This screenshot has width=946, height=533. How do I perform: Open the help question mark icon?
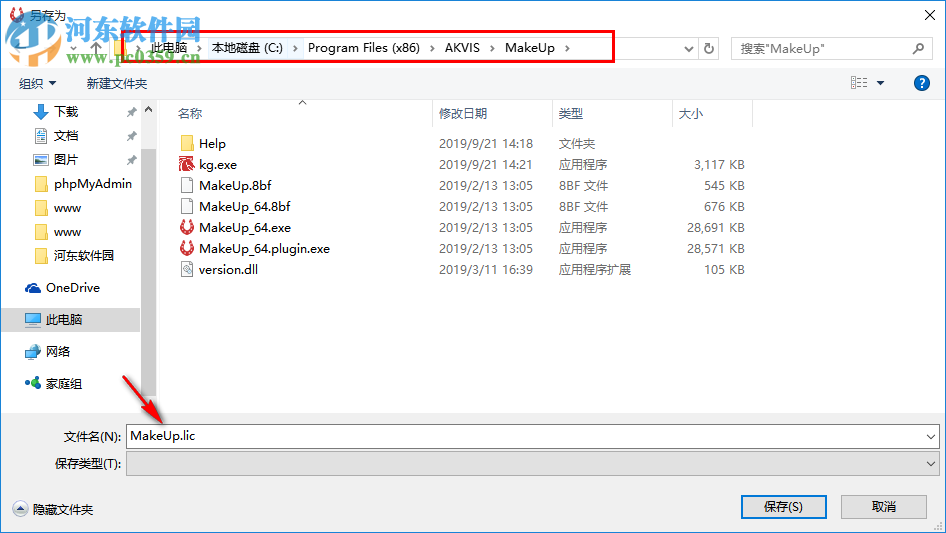click(921, 83)
